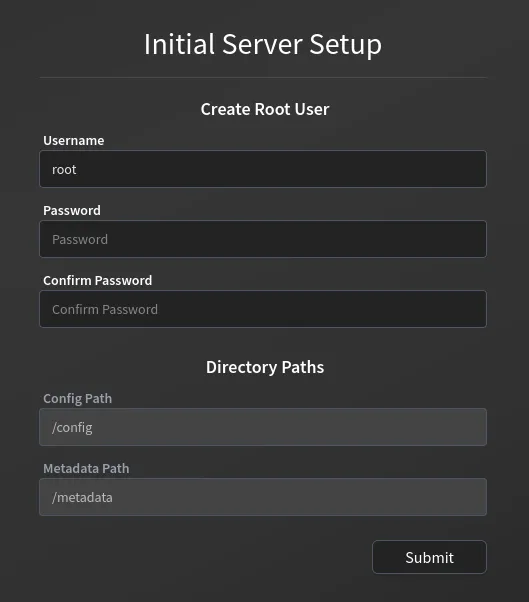Click the Password label above its field

(72, 210)
